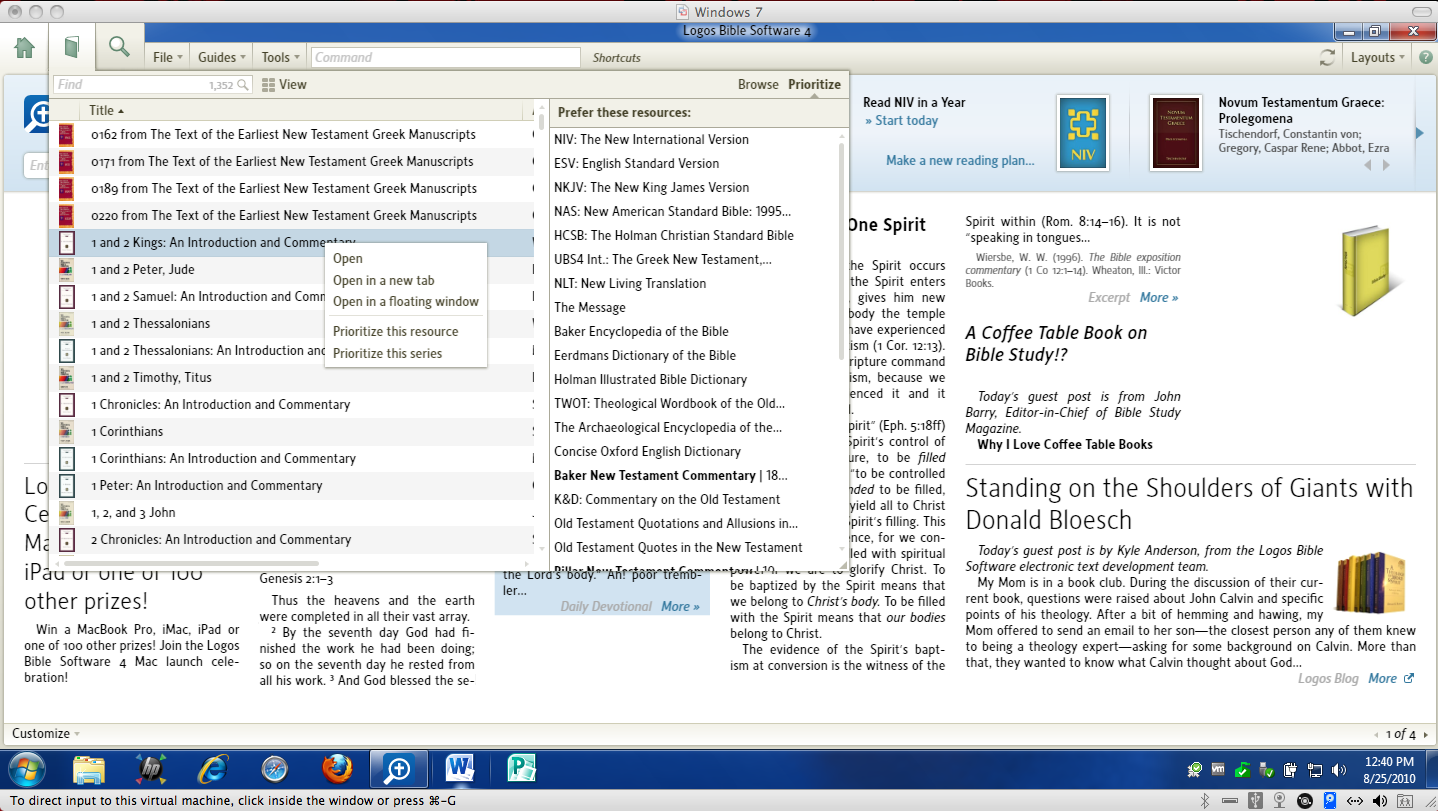Open the Home page icon
Image resolution: width=1438 pixels, height=811 pixels.
point(24,47)
